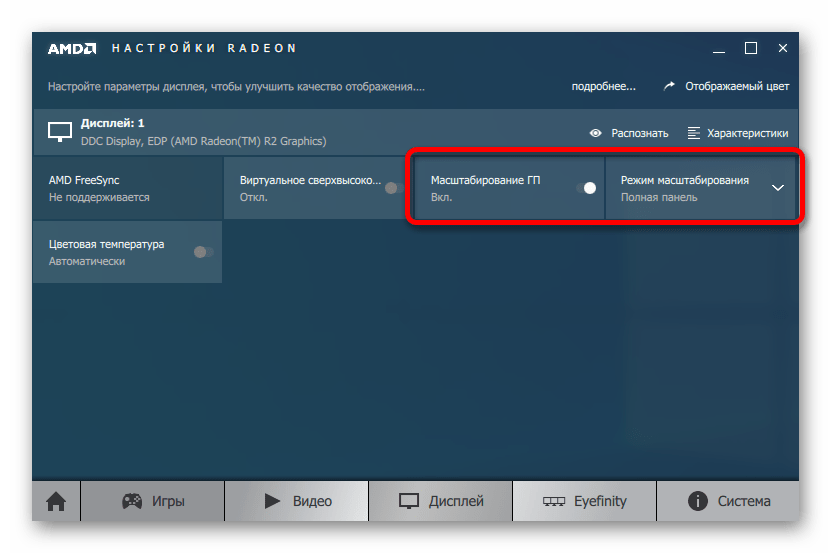Open the Видео tab
831x553 pixels.
click(x=296, y=500)
